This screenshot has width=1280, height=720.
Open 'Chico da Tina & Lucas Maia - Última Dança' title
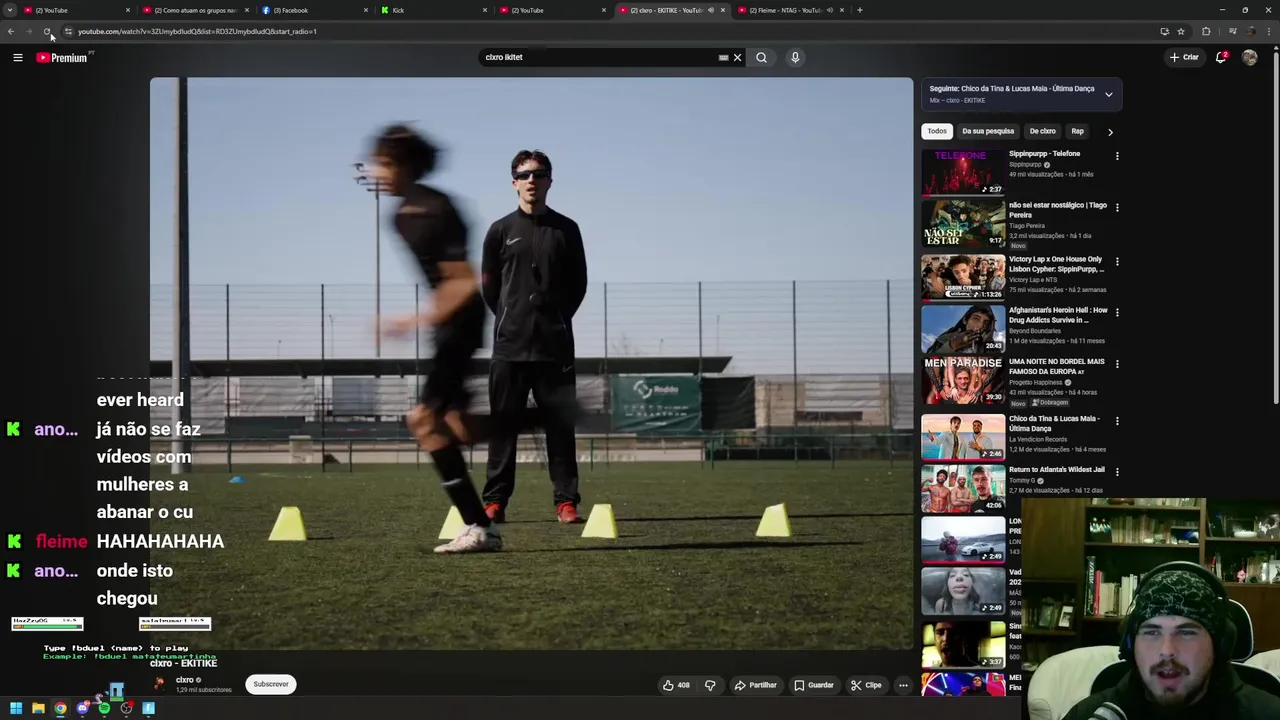coord(1054,423)
